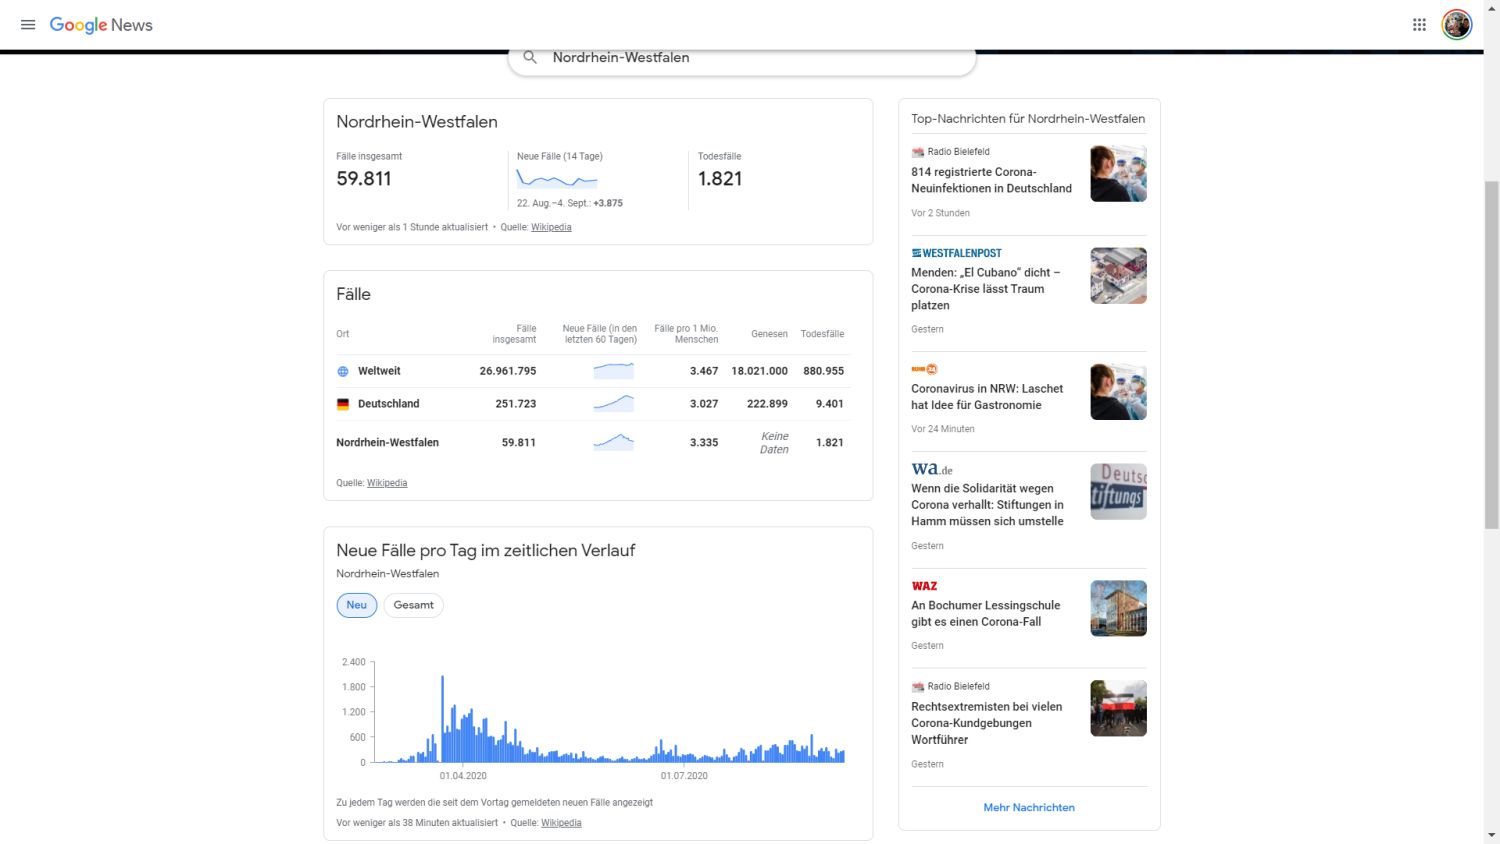Click the Google News logo
This screenshot has width=1500, height=844.
pyautogui.click(x=101, y=25)
